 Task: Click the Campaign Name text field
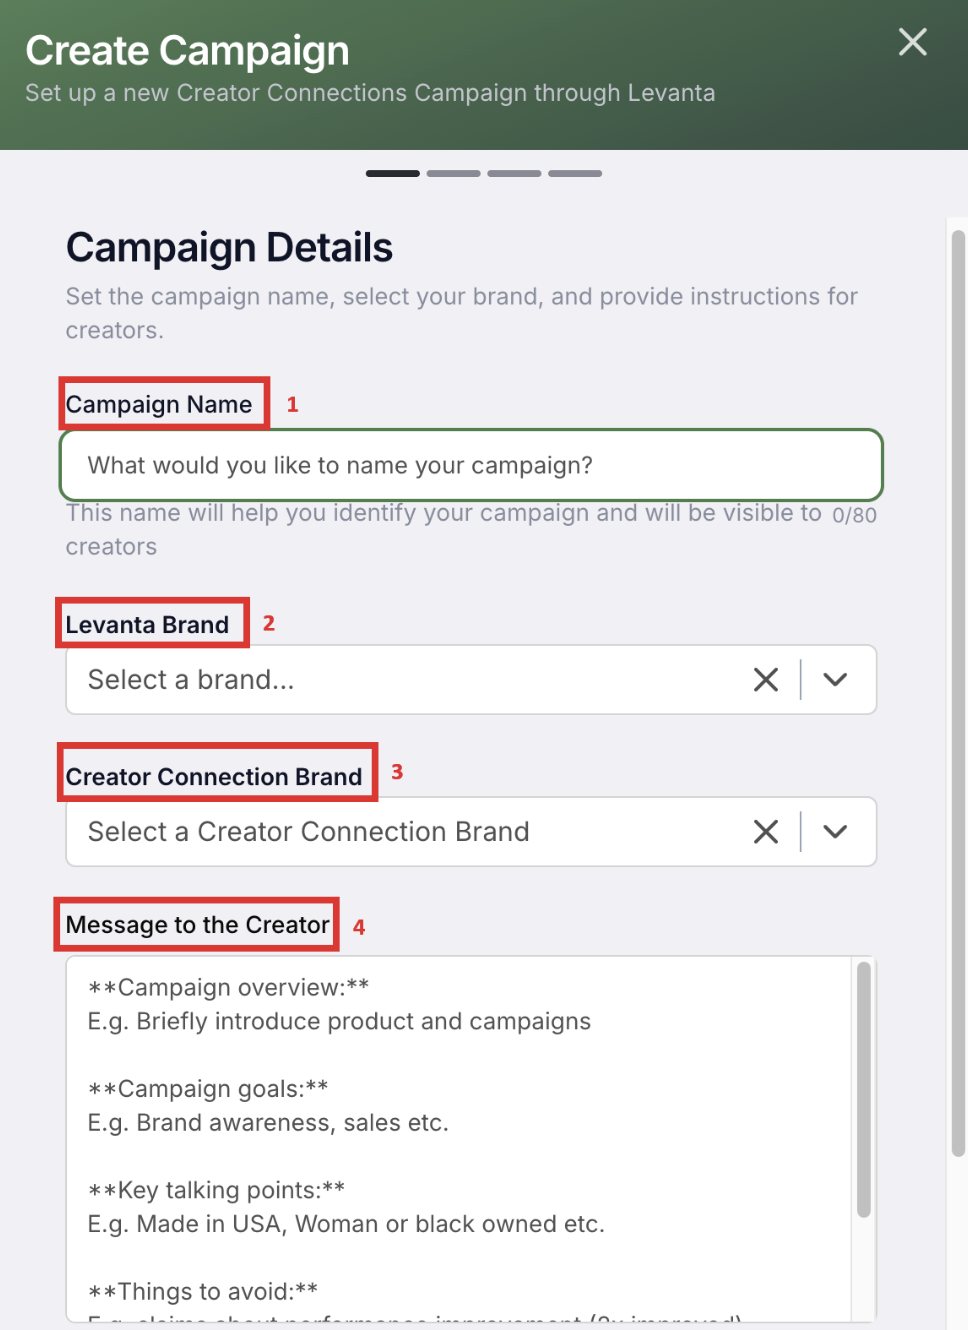click(470, 465)
